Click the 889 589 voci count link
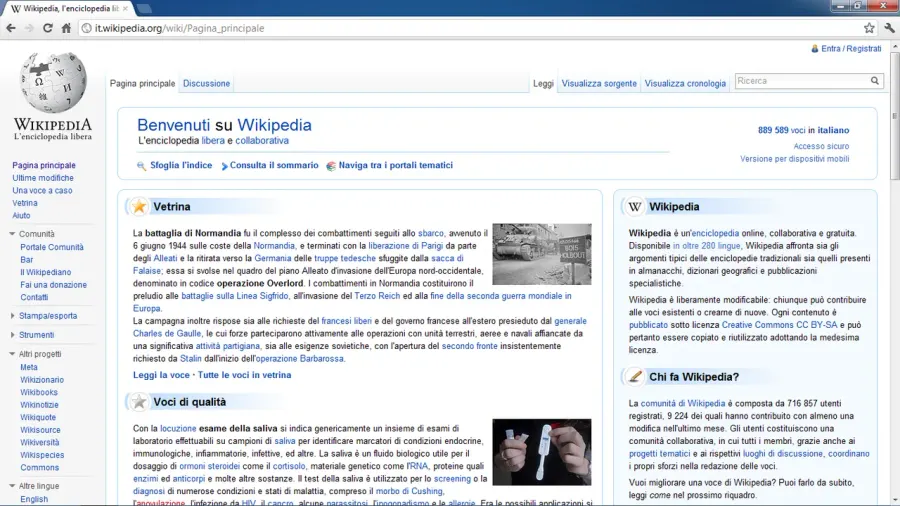Screen dimensions: 900x506 click(x=781, y=130)
